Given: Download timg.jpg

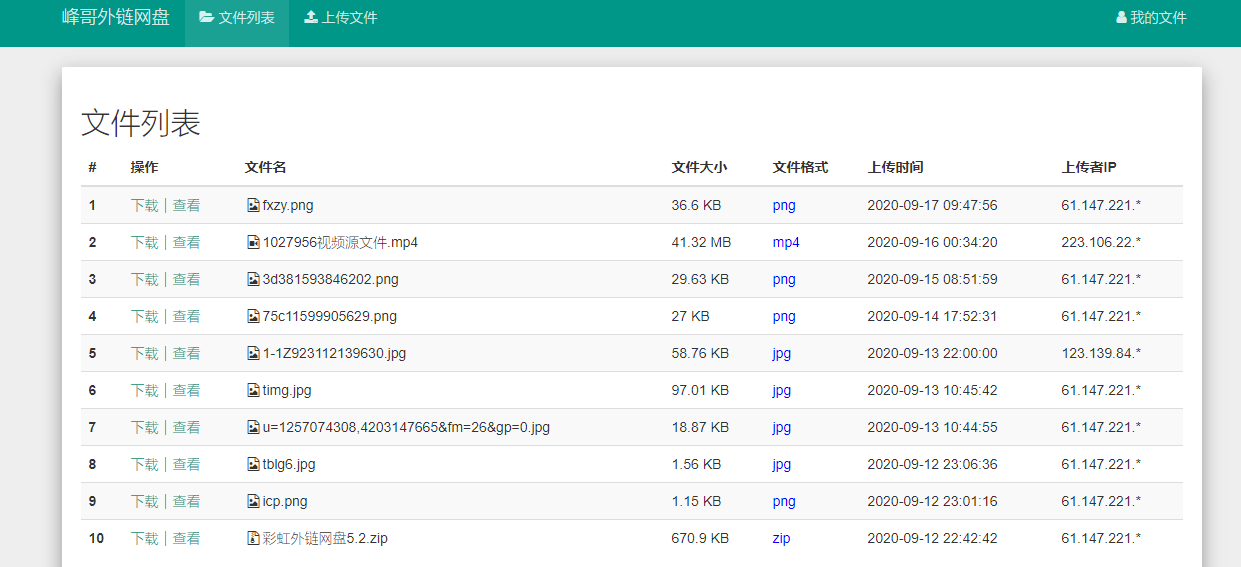Looking at the screenshot, I should tap(144, 390).
